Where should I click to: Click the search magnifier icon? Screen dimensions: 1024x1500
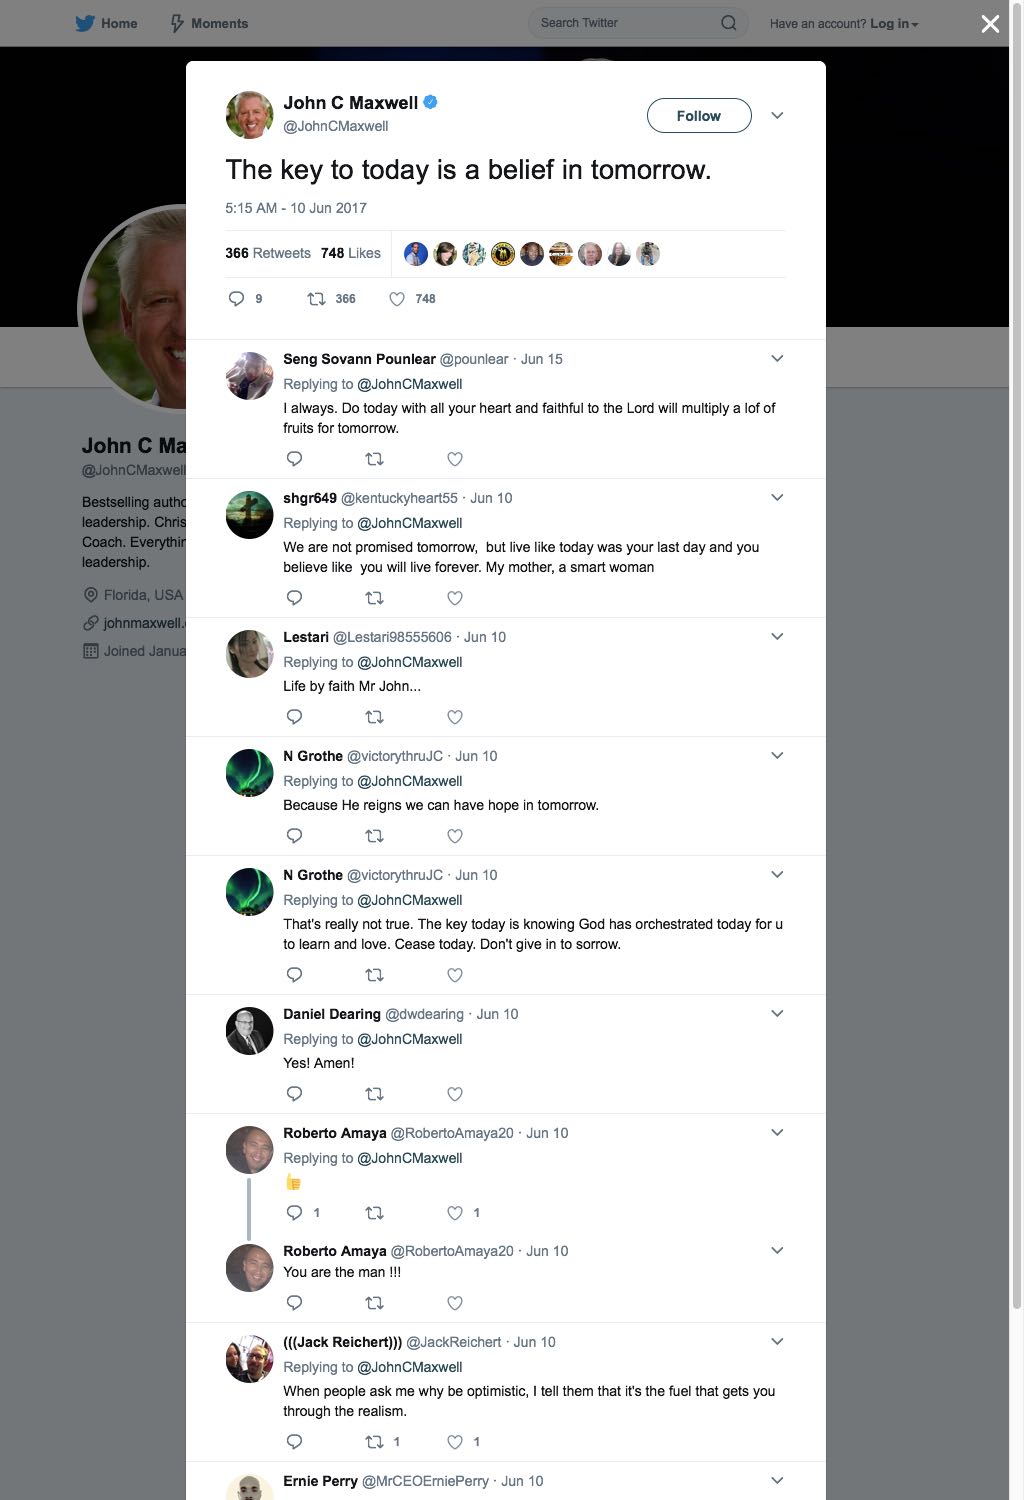tap(729, 23)
